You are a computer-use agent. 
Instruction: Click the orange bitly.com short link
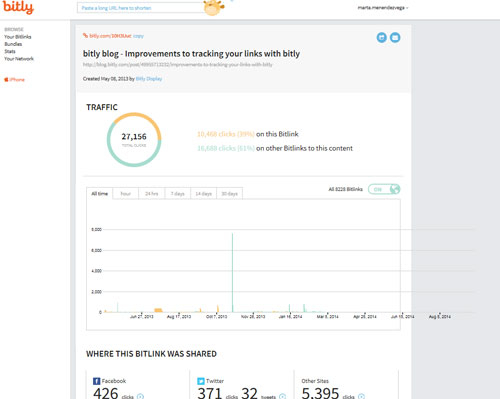point(110,36)
